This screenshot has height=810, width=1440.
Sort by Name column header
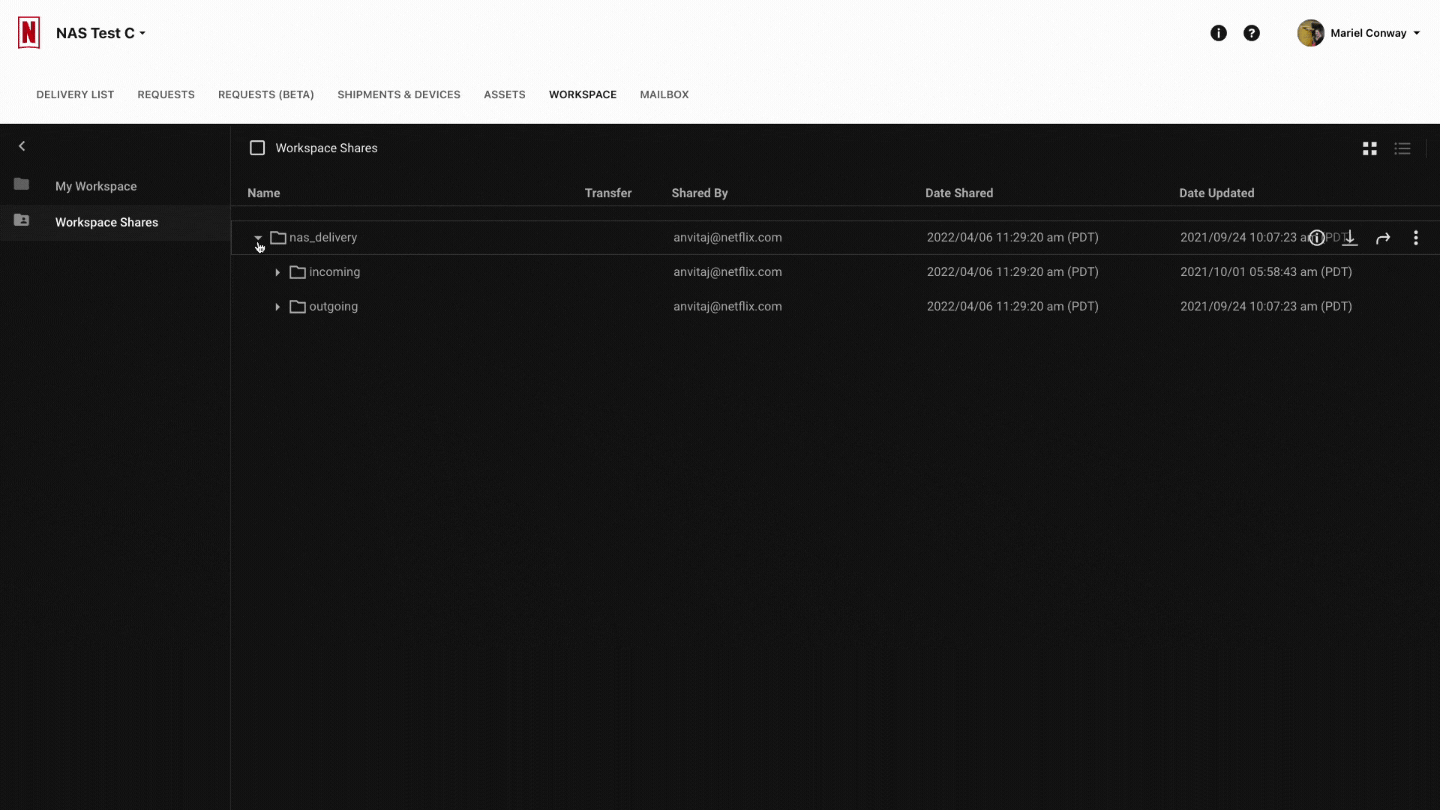(264, 193)
